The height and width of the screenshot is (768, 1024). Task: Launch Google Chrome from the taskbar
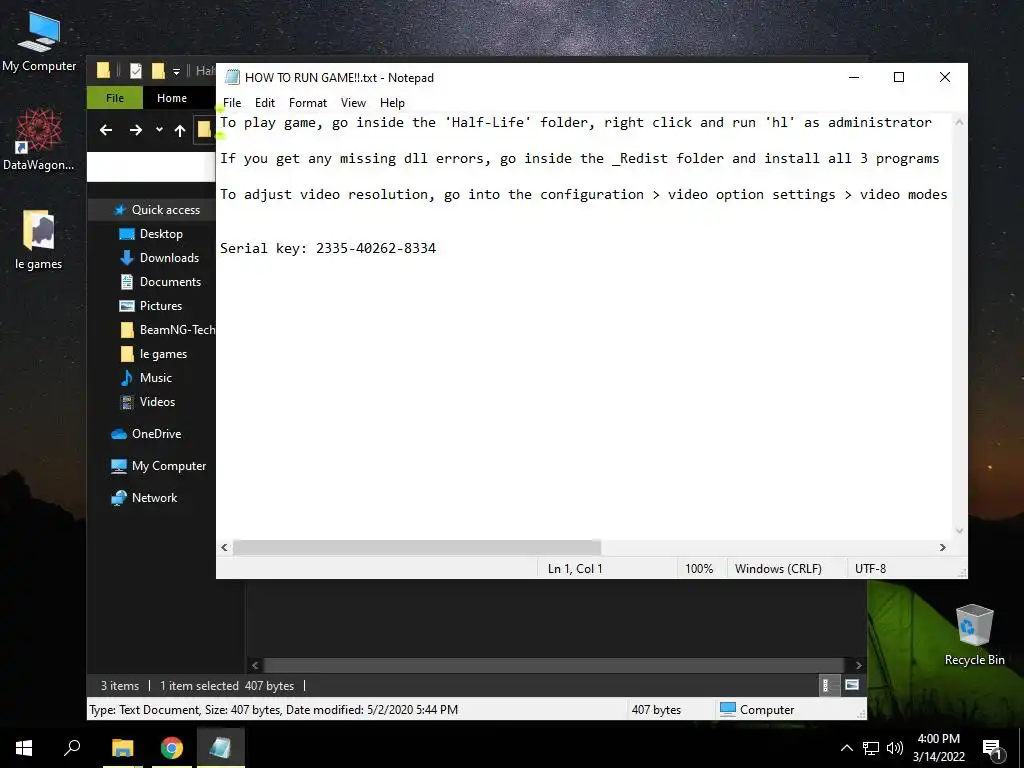tap(172, 747)
